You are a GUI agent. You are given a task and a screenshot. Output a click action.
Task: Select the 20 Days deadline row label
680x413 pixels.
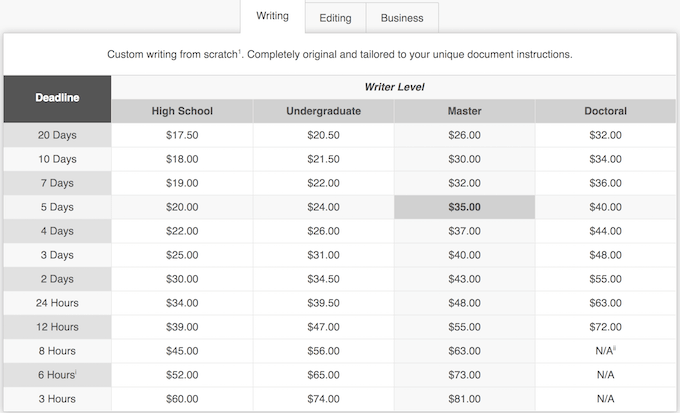[57, 135]
